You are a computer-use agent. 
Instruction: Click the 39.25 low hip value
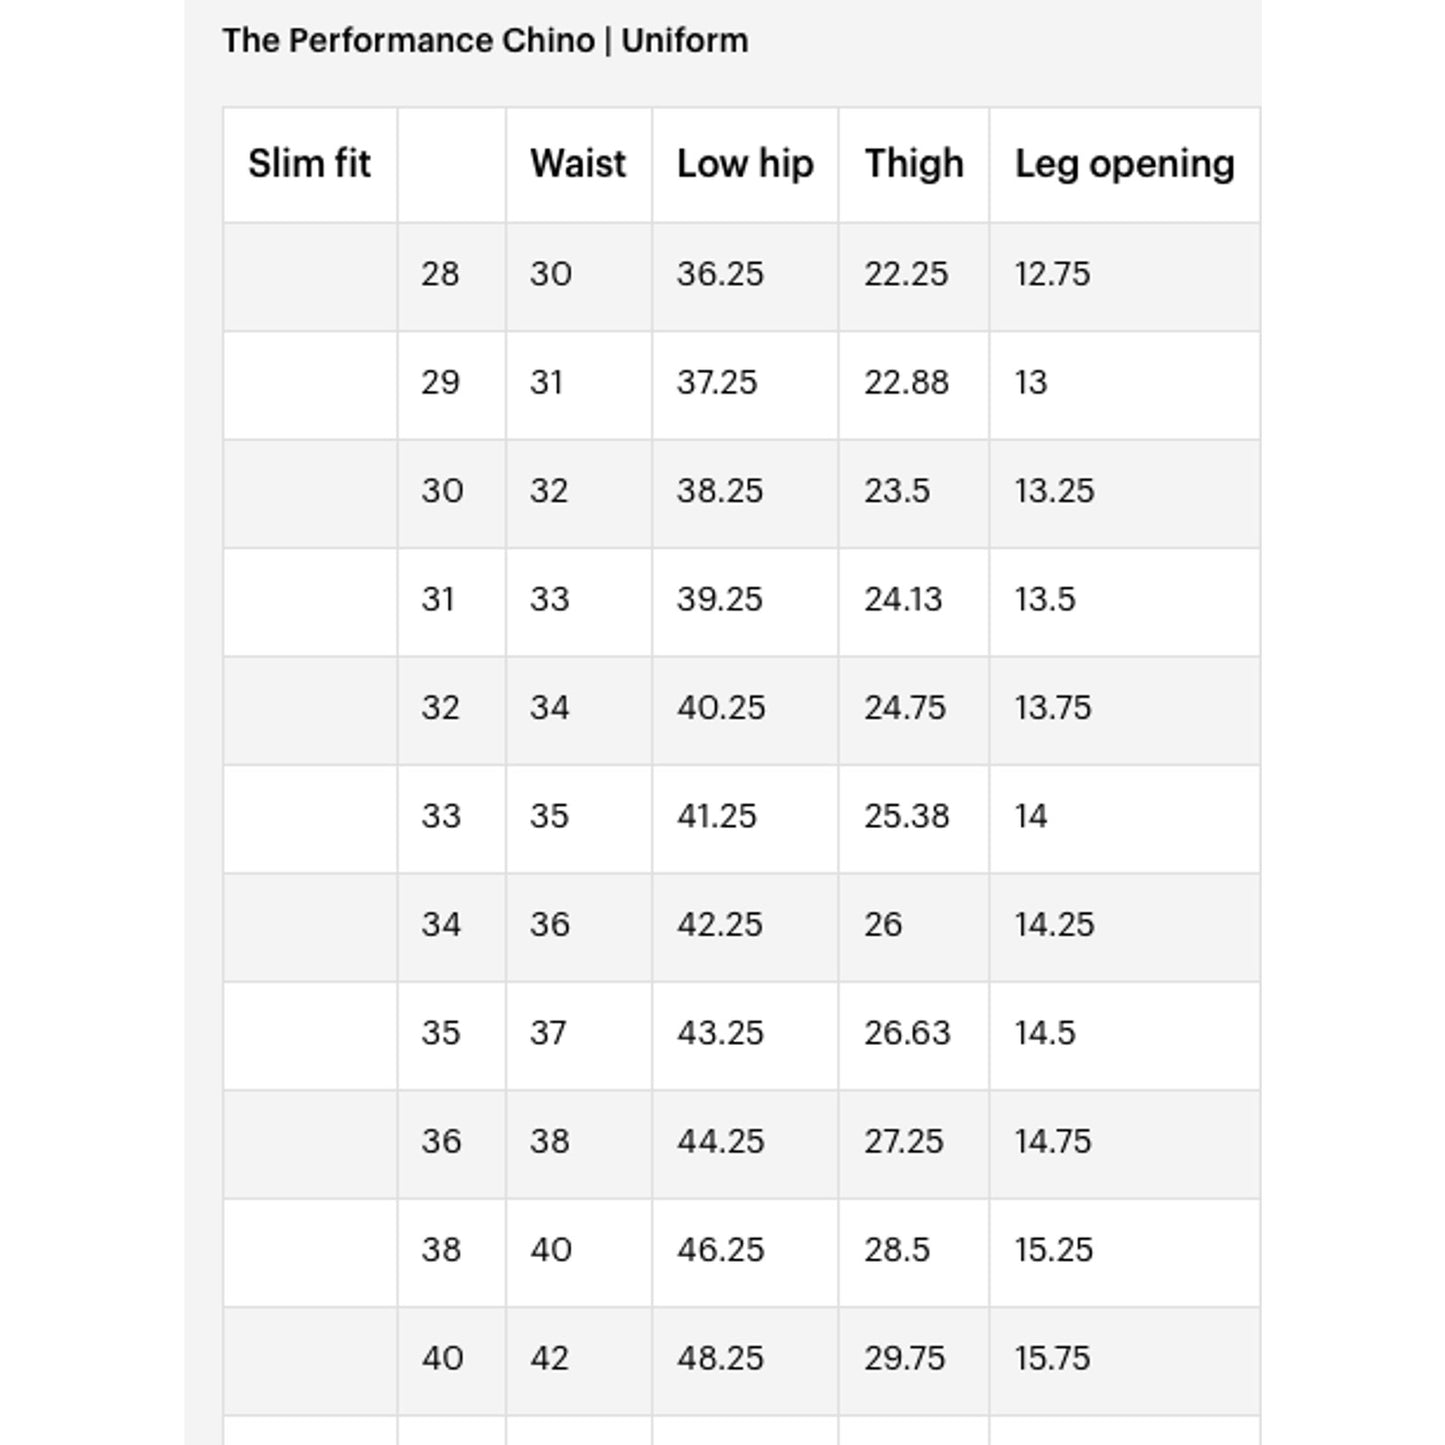(x=719, y=599)
